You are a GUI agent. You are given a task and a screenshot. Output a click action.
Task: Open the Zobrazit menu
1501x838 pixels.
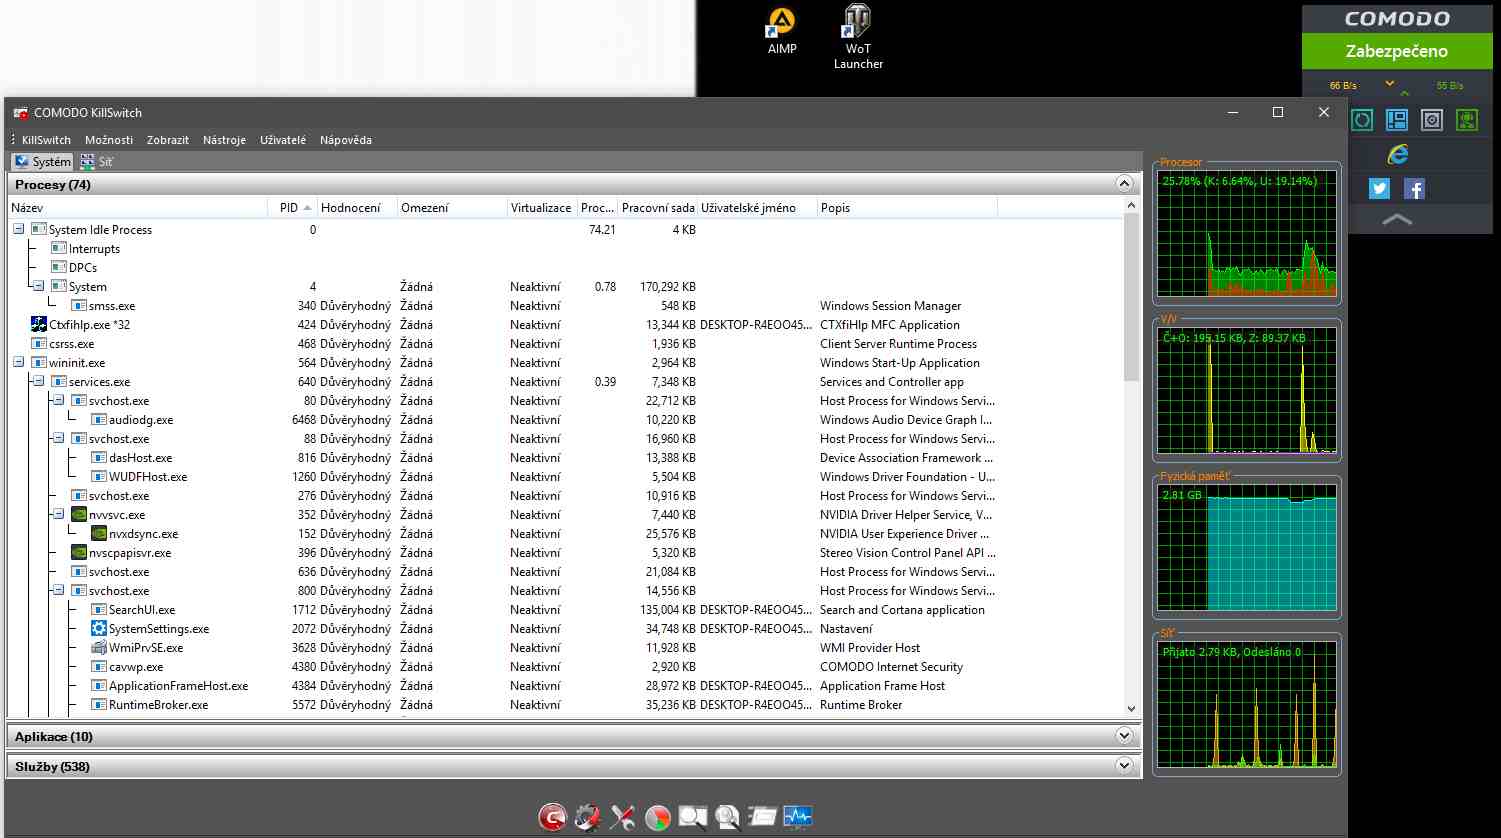coord(167,140)
